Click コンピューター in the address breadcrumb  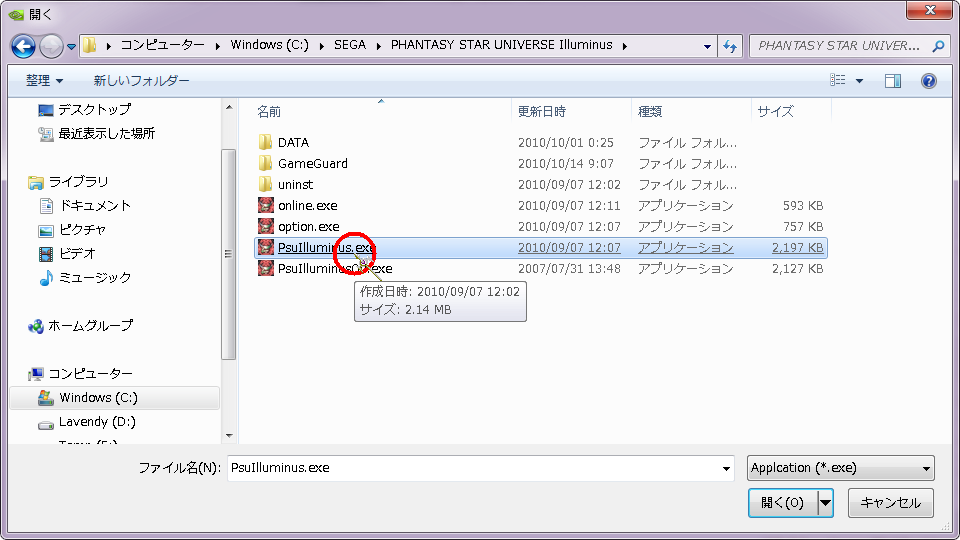(x=162, y=45)
